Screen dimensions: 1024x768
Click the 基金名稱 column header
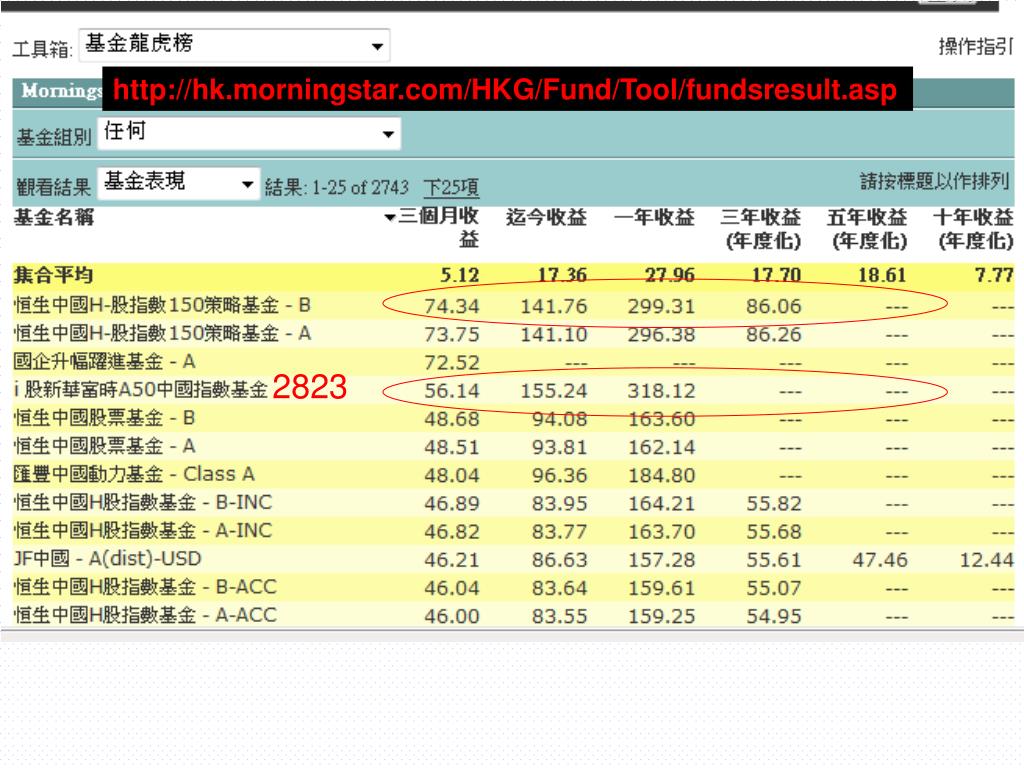coord(54,217)
